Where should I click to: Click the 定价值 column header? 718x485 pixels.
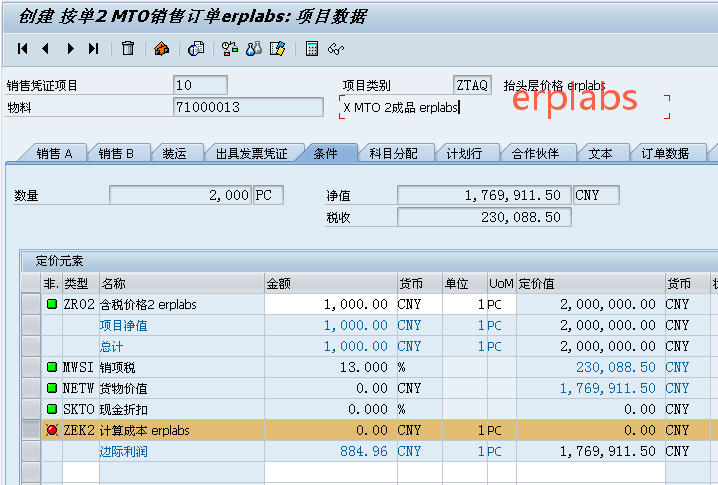click(591, 283)
